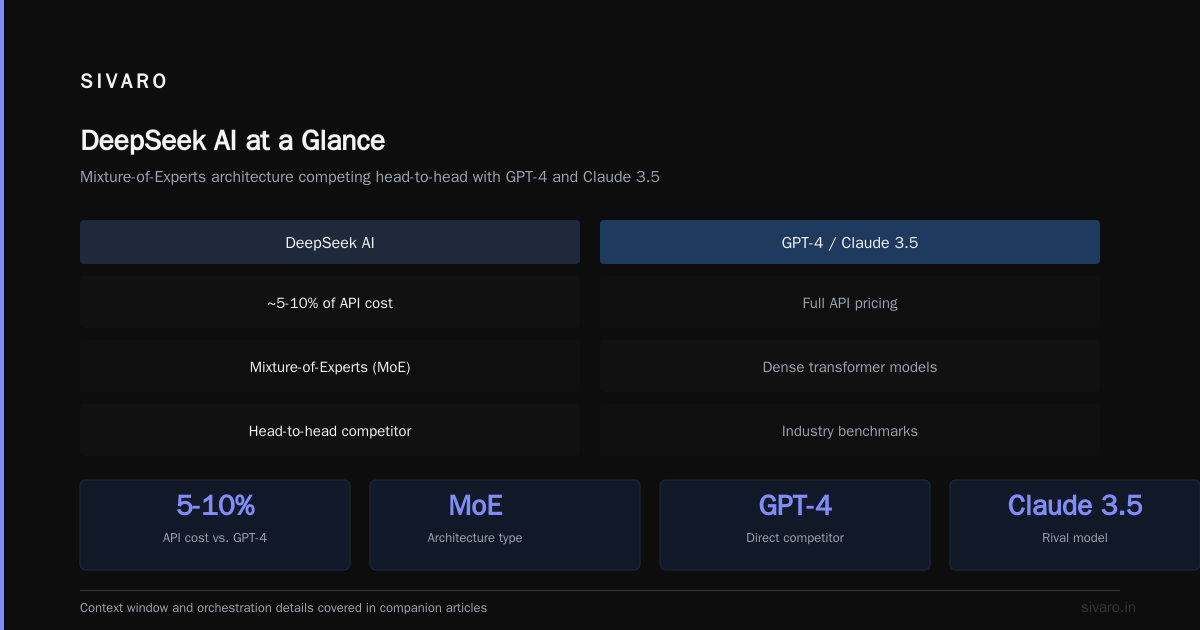Select the Mixture-of-Experts architecture subtitle line

[370, 177]
